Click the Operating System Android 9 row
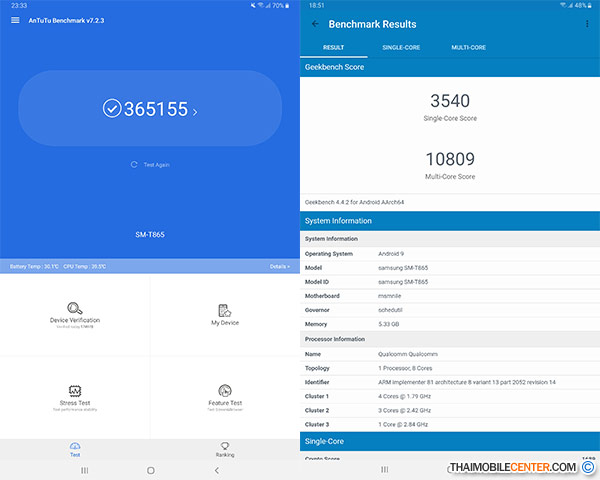Viewport: 600px width, 480px height. [450, 254]
